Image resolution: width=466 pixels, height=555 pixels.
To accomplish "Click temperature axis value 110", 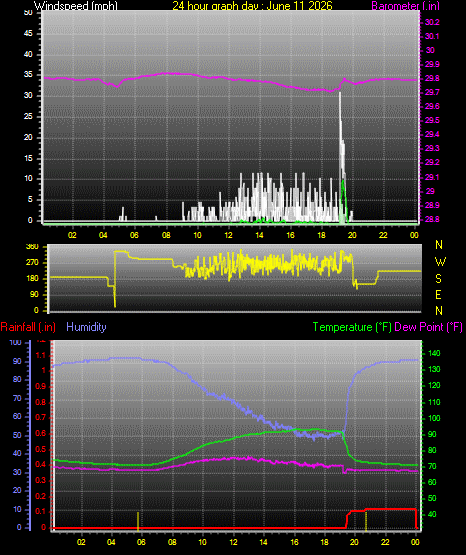I will tap(434, 402).
